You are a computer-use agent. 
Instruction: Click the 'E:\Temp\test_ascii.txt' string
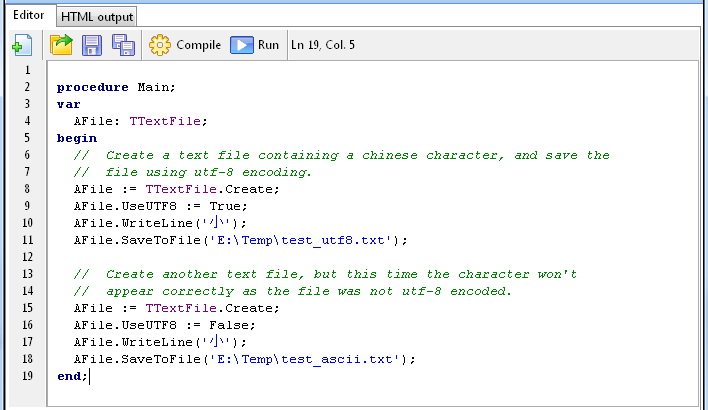pos(305,359)
